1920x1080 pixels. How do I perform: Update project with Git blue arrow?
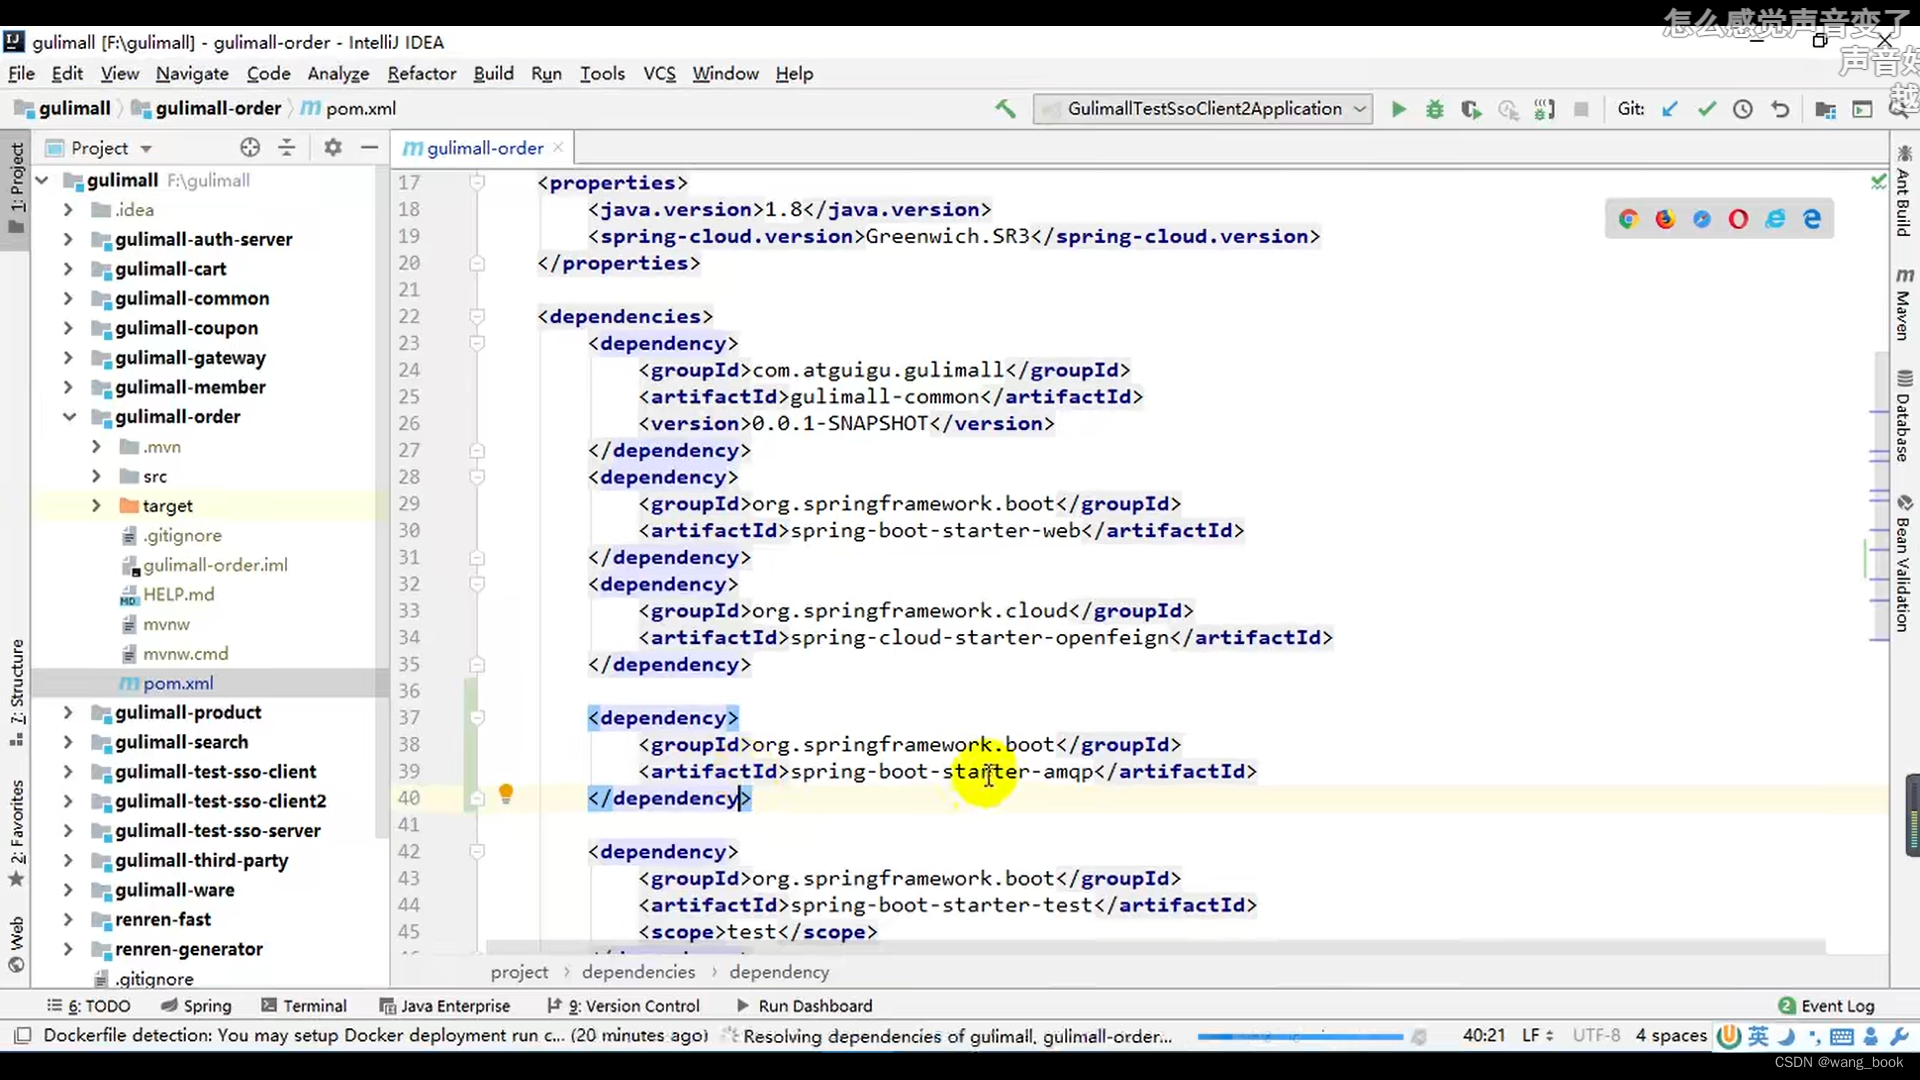coord(1669,109)
